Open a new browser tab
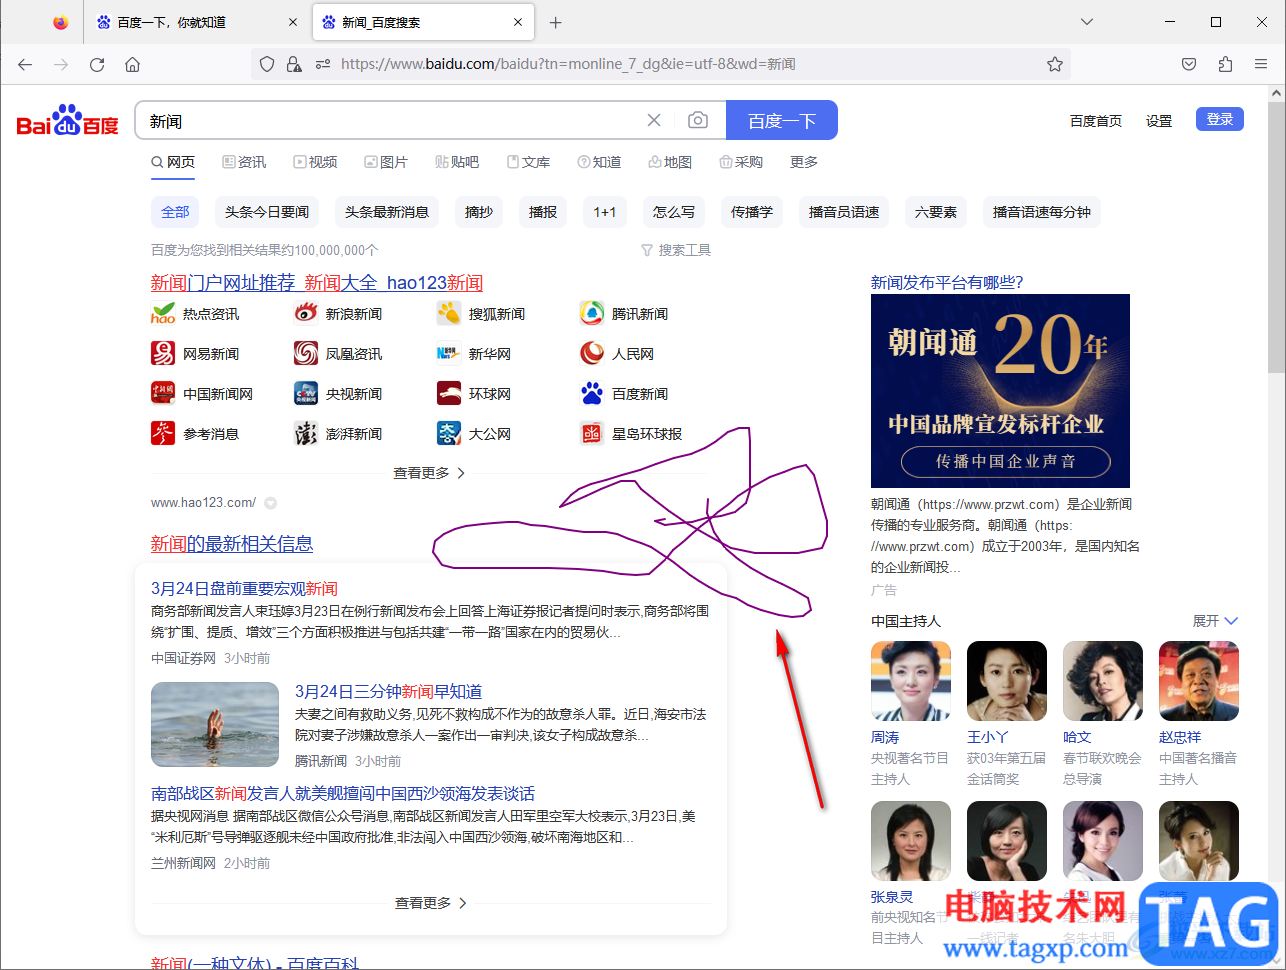This screenshot has height=970, width=1286. pos(556,22)
